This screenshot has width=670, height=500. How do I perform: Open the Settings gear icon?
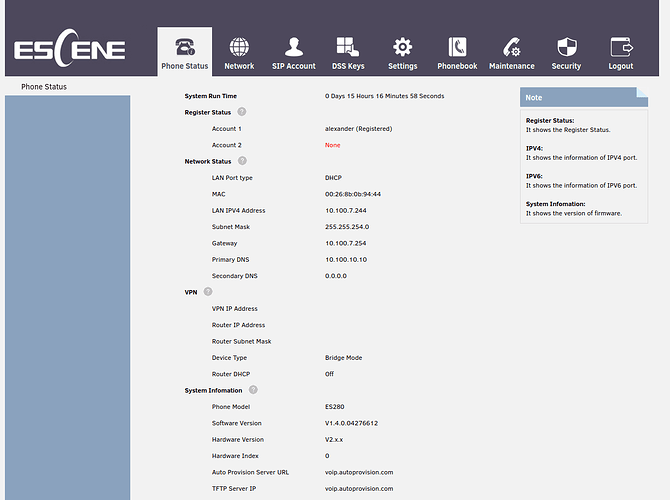[x=403, y=47]
